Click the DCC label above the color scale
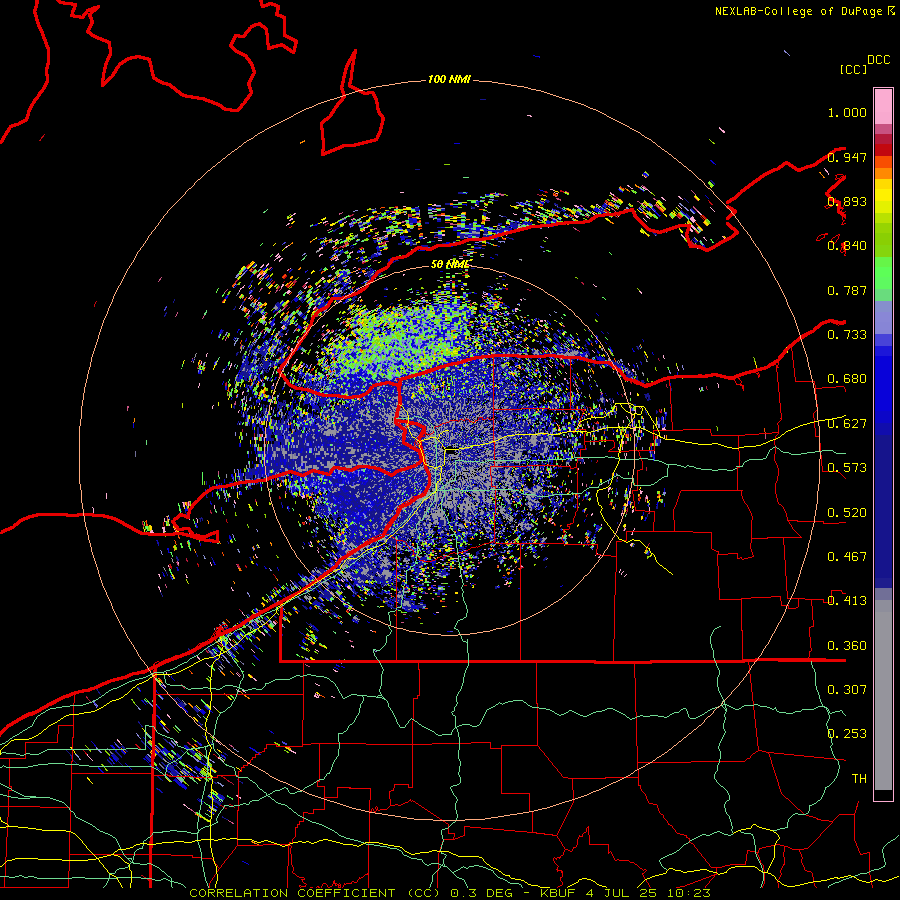The width and height of the screenshot is (900, 900). pyautogui.click(x=879, y=60)
